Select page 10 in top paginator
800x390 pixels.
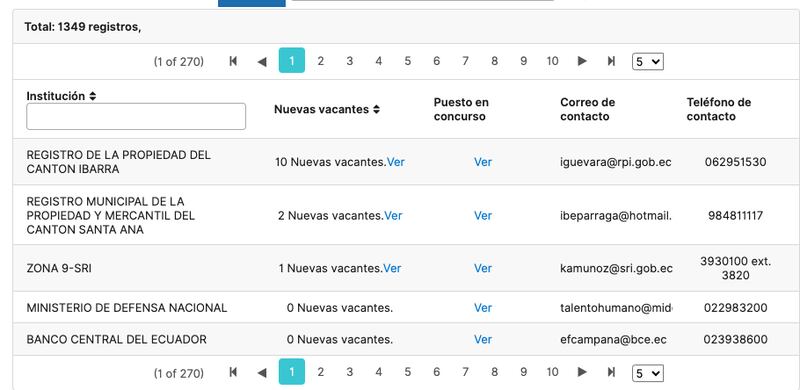pos(553,61)
